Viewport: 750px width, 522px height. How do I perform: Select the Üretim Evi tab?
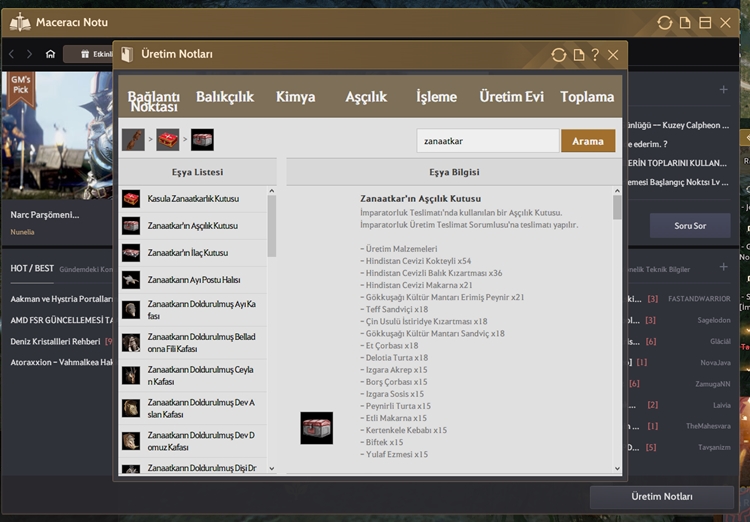click(511, 97)
